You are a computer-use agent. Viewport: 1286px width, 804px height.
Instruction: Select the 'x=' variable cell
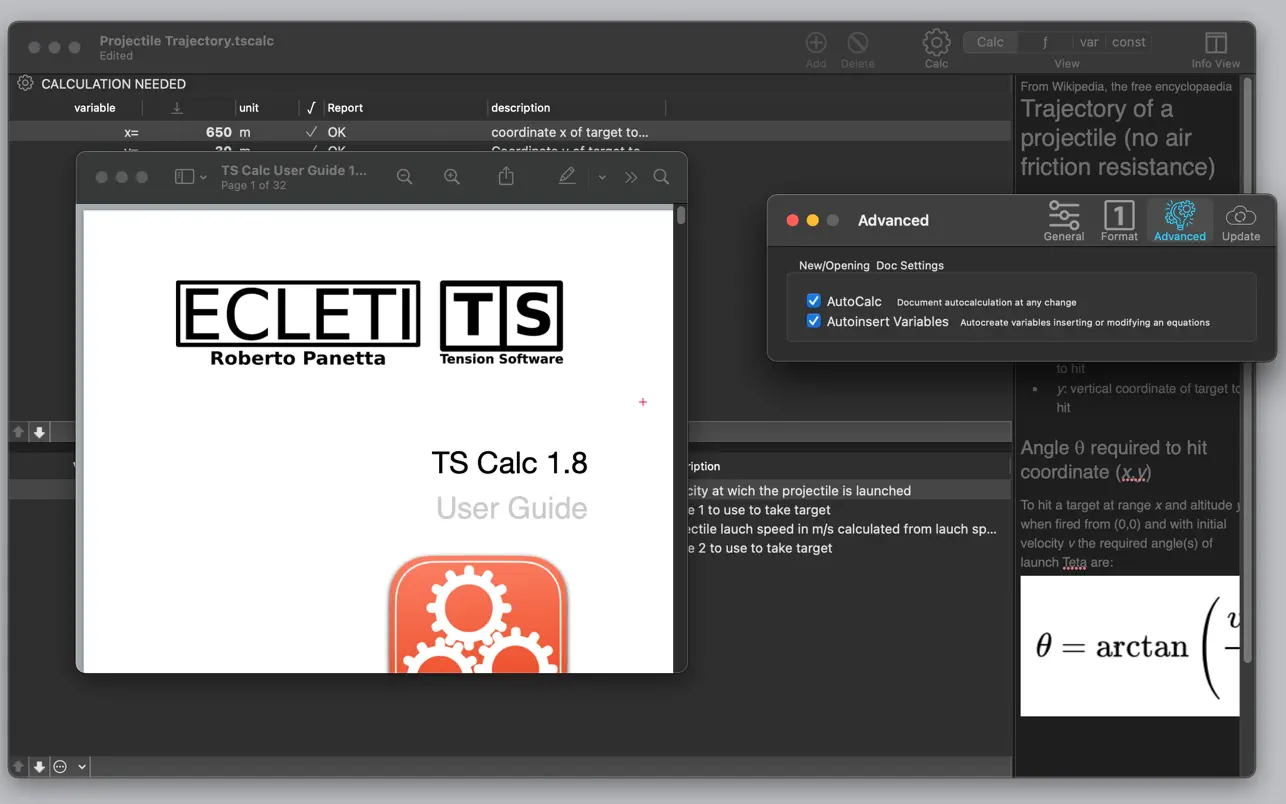(x=131, y=132)
